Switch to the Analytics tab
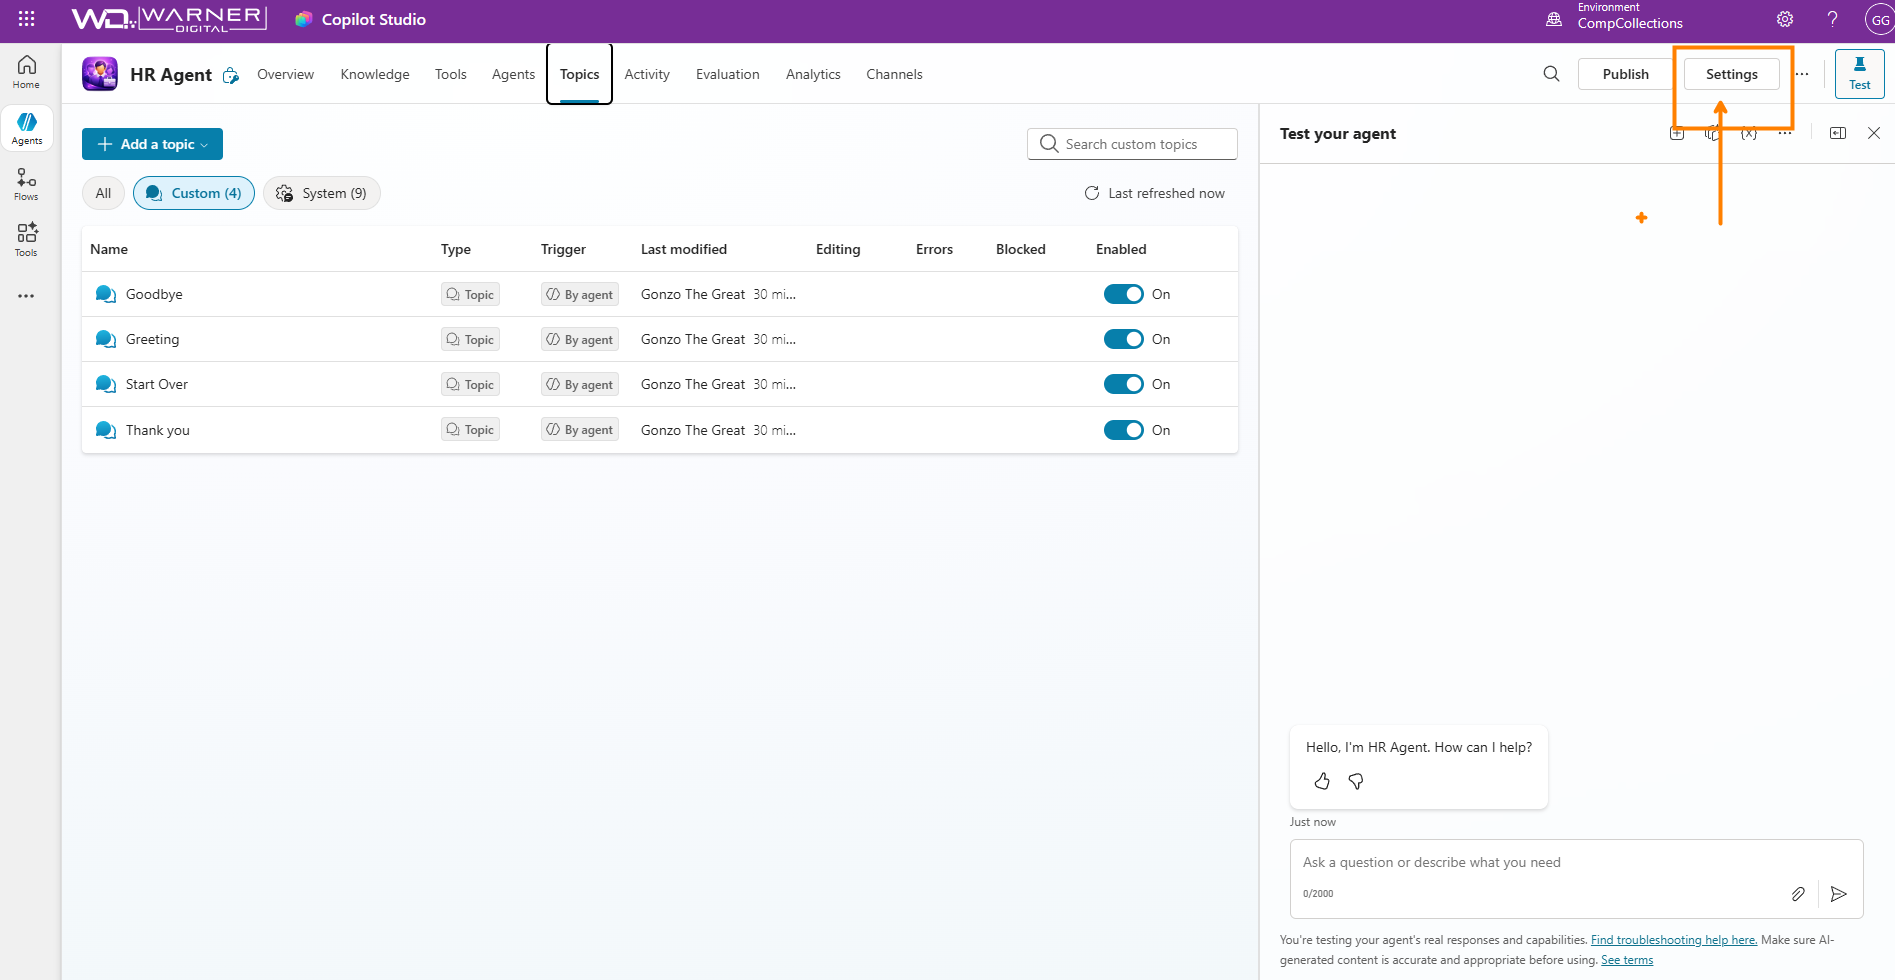Screen dimensions: 1895x980 click(x=813, y=74)
